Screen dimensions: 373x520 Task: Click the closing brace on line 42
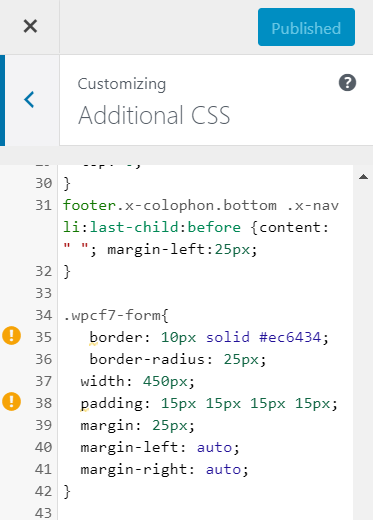click(x=67, y=491)
